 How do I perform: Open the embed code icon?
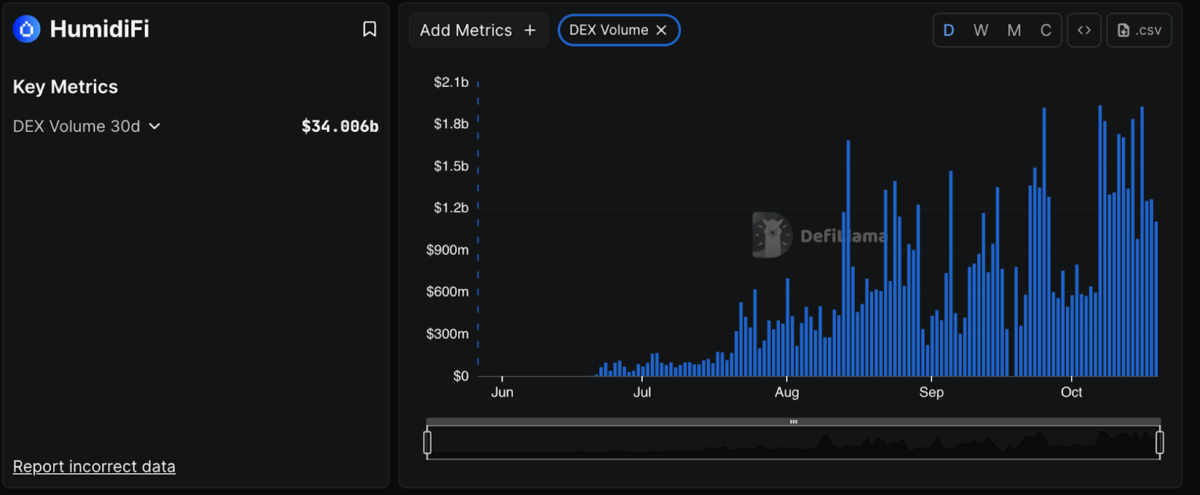point(1084,30)
